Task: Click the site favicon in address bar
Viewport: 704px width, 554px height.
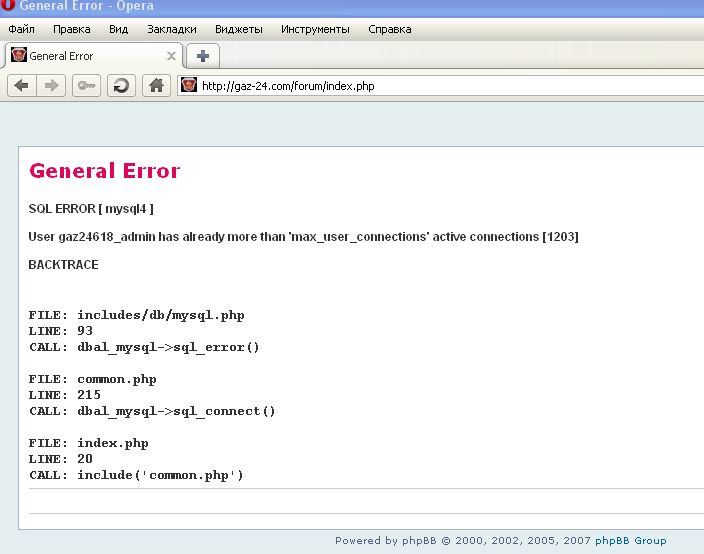Action: point(189,86)
